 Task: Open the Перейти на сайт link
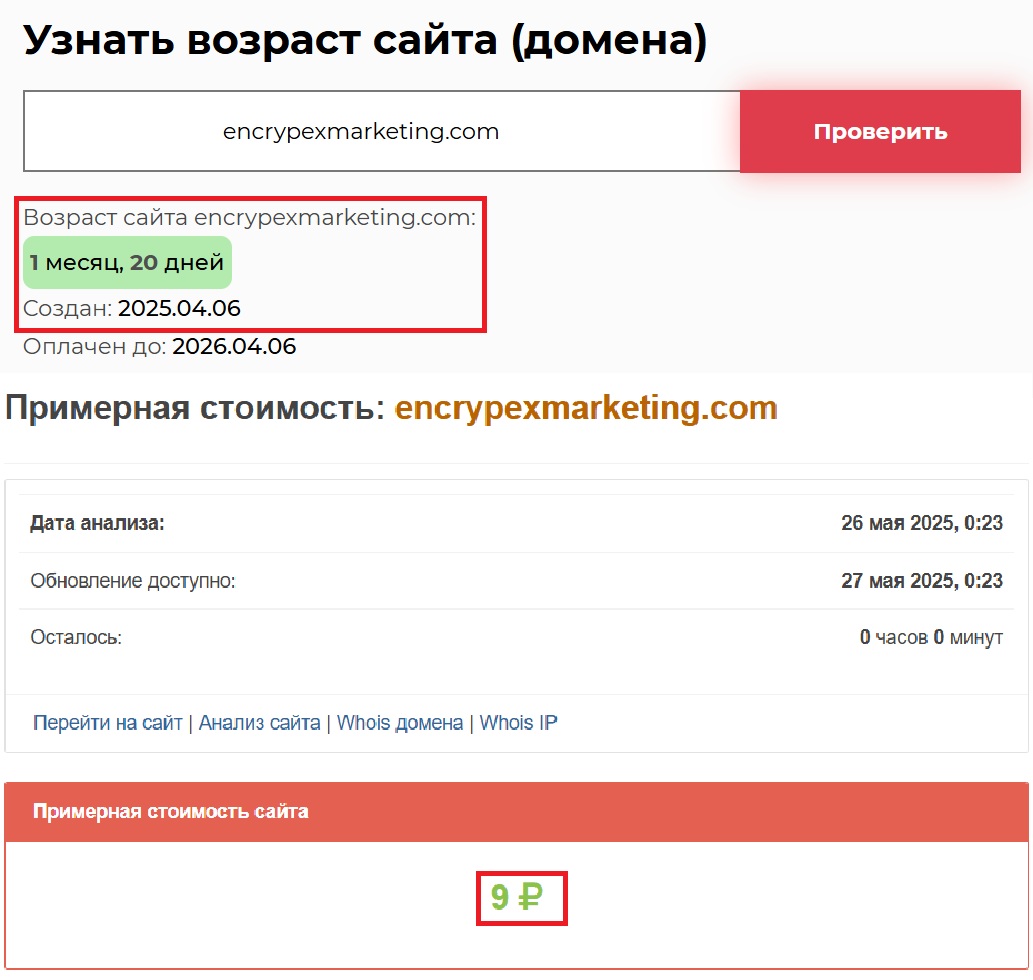coord(104,722)
